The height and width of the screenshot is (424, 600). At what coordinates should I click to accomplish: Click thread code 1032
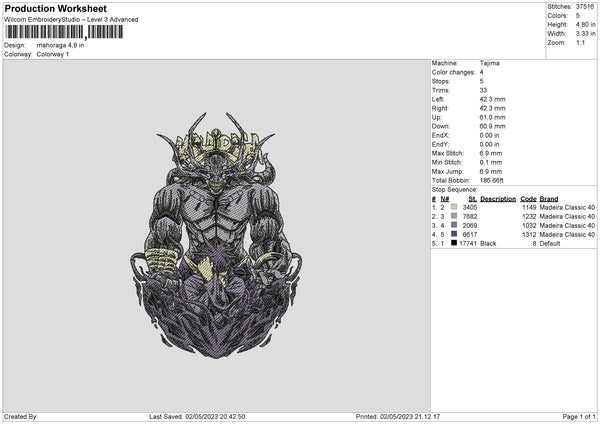point(529,225)
